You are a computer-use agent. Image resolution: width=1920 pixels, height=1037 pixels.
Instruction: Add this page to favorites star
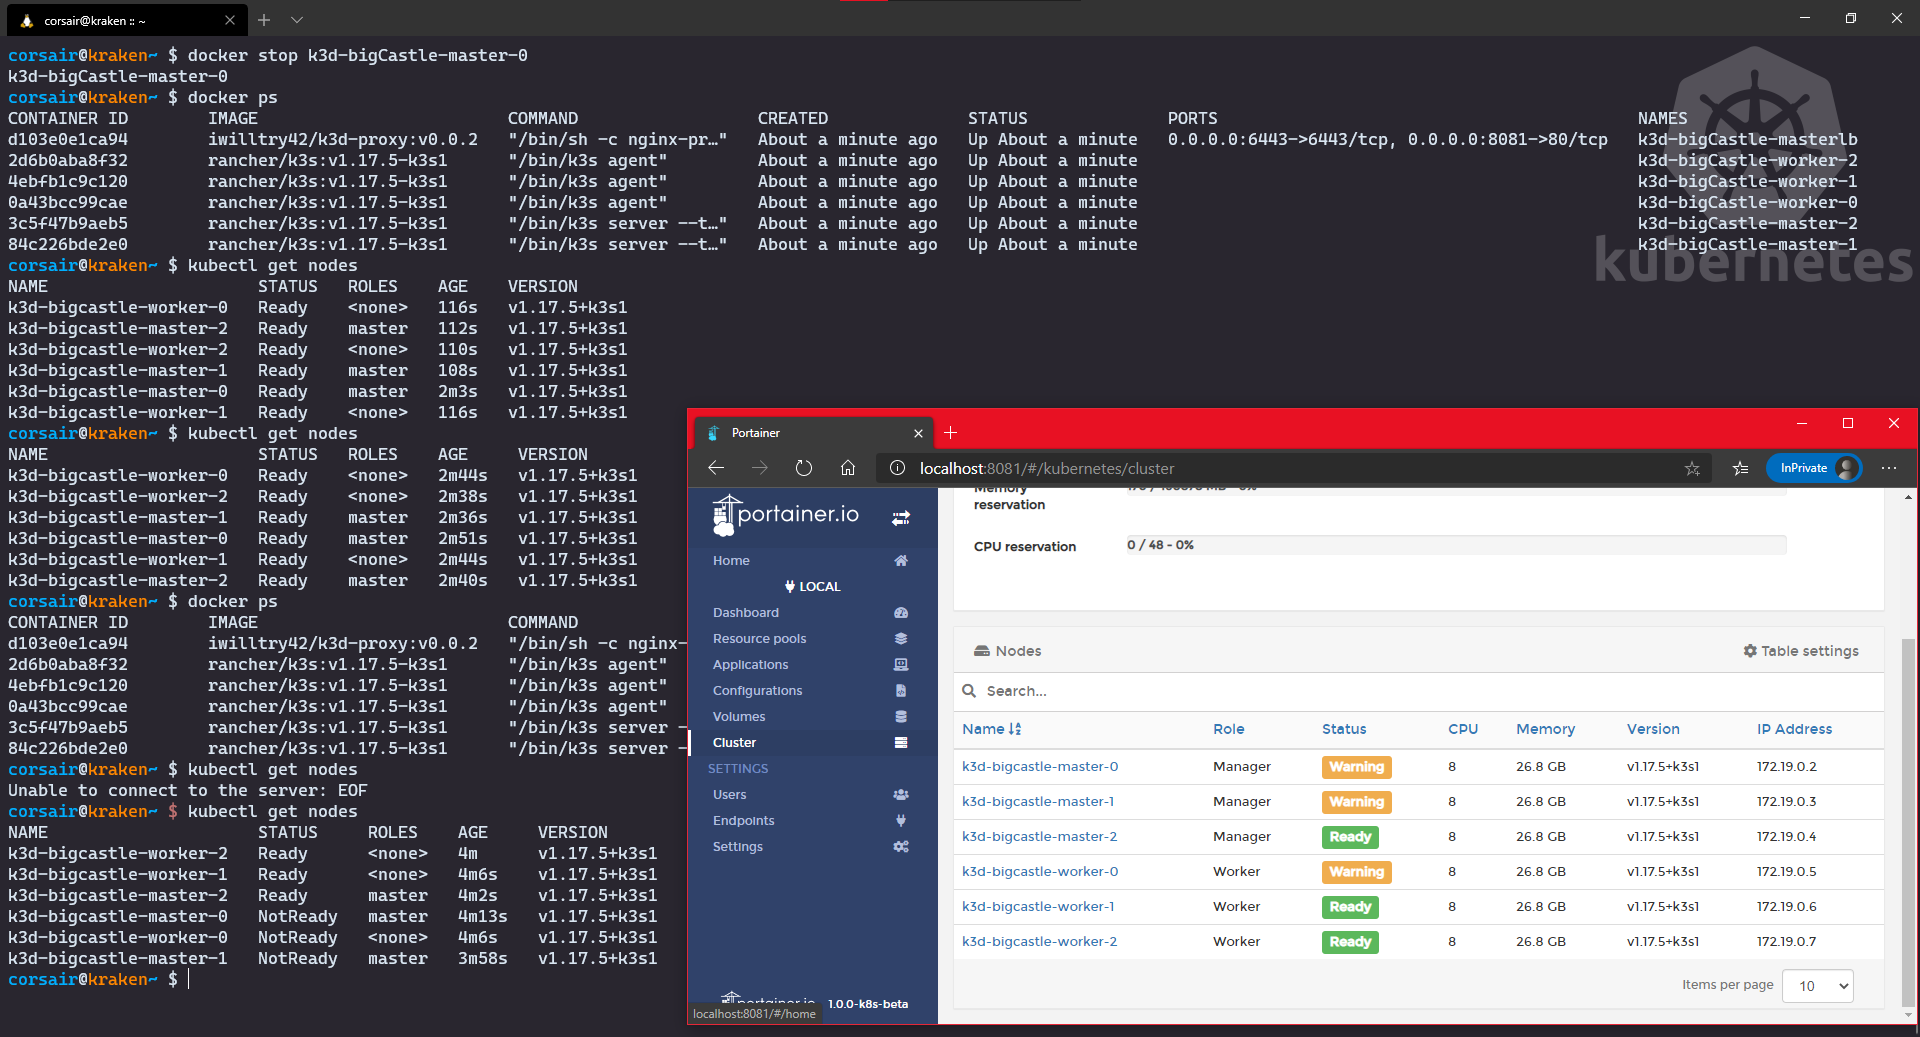click(x=1691, y=468)
